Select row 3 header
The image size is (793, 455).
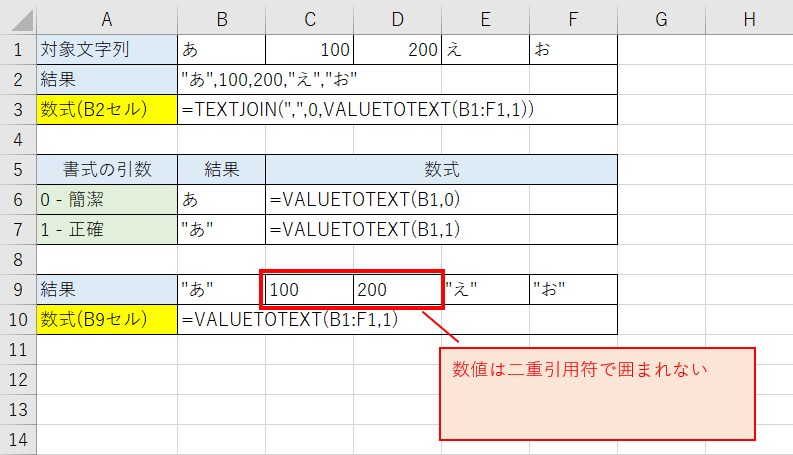click(x=18, y=109)
